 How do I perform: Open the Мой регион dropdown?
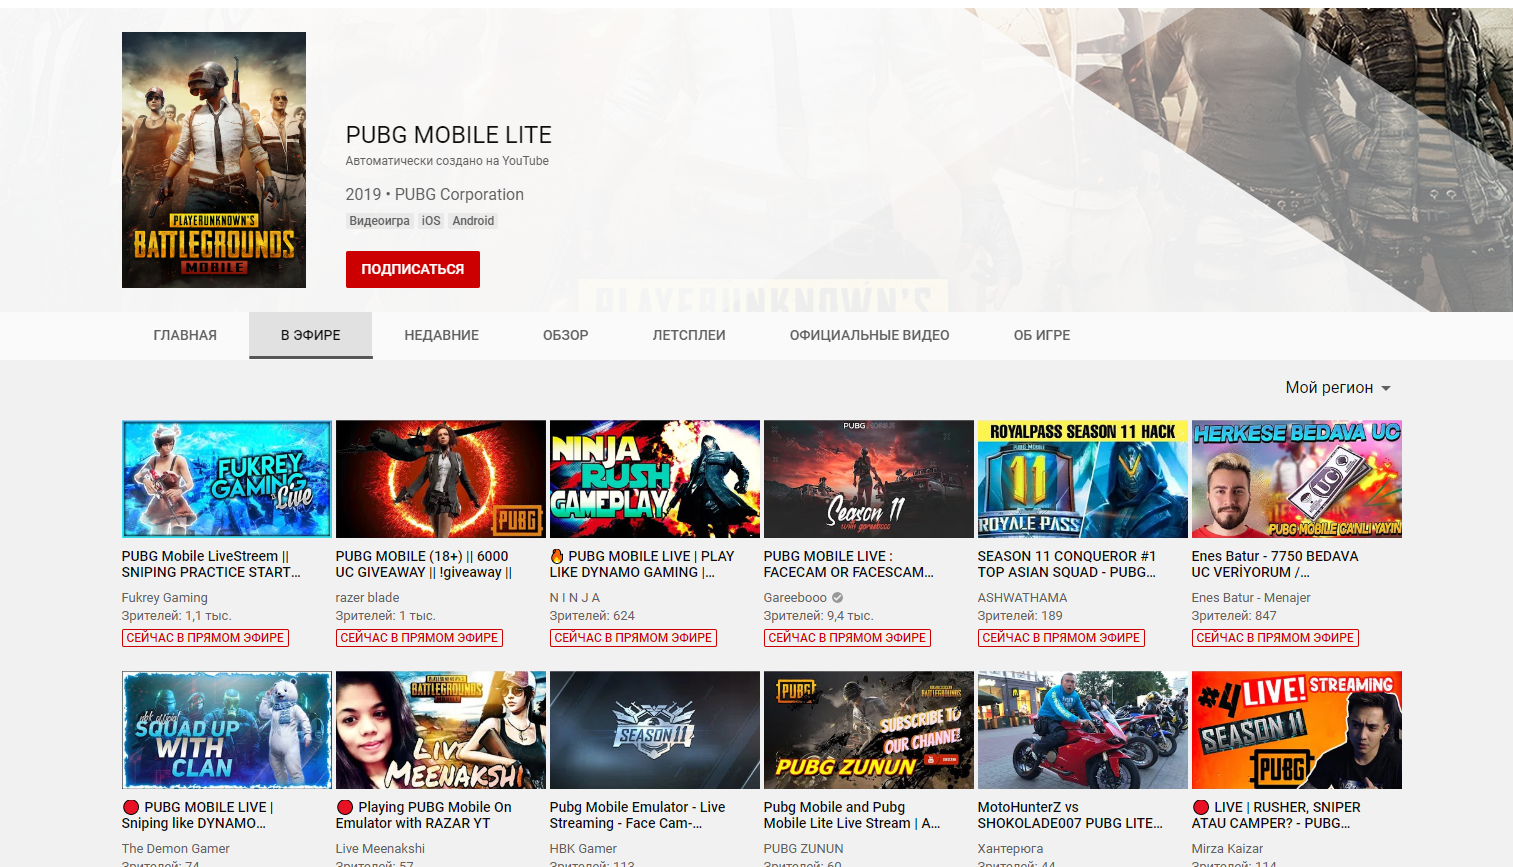(x=1338, y=388)
